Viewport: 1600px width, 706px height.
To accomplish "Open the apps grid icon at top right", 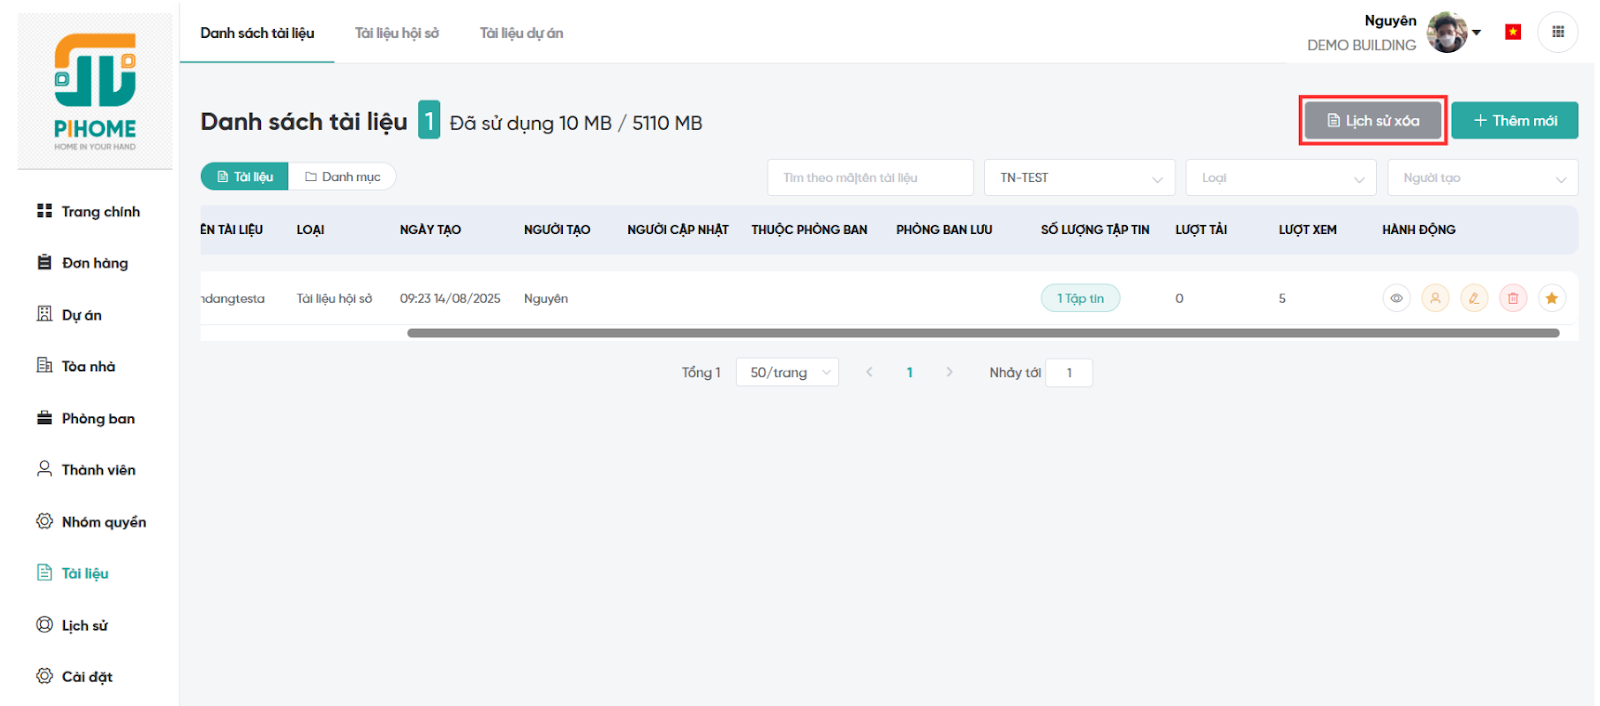I will pos(1557,32).
